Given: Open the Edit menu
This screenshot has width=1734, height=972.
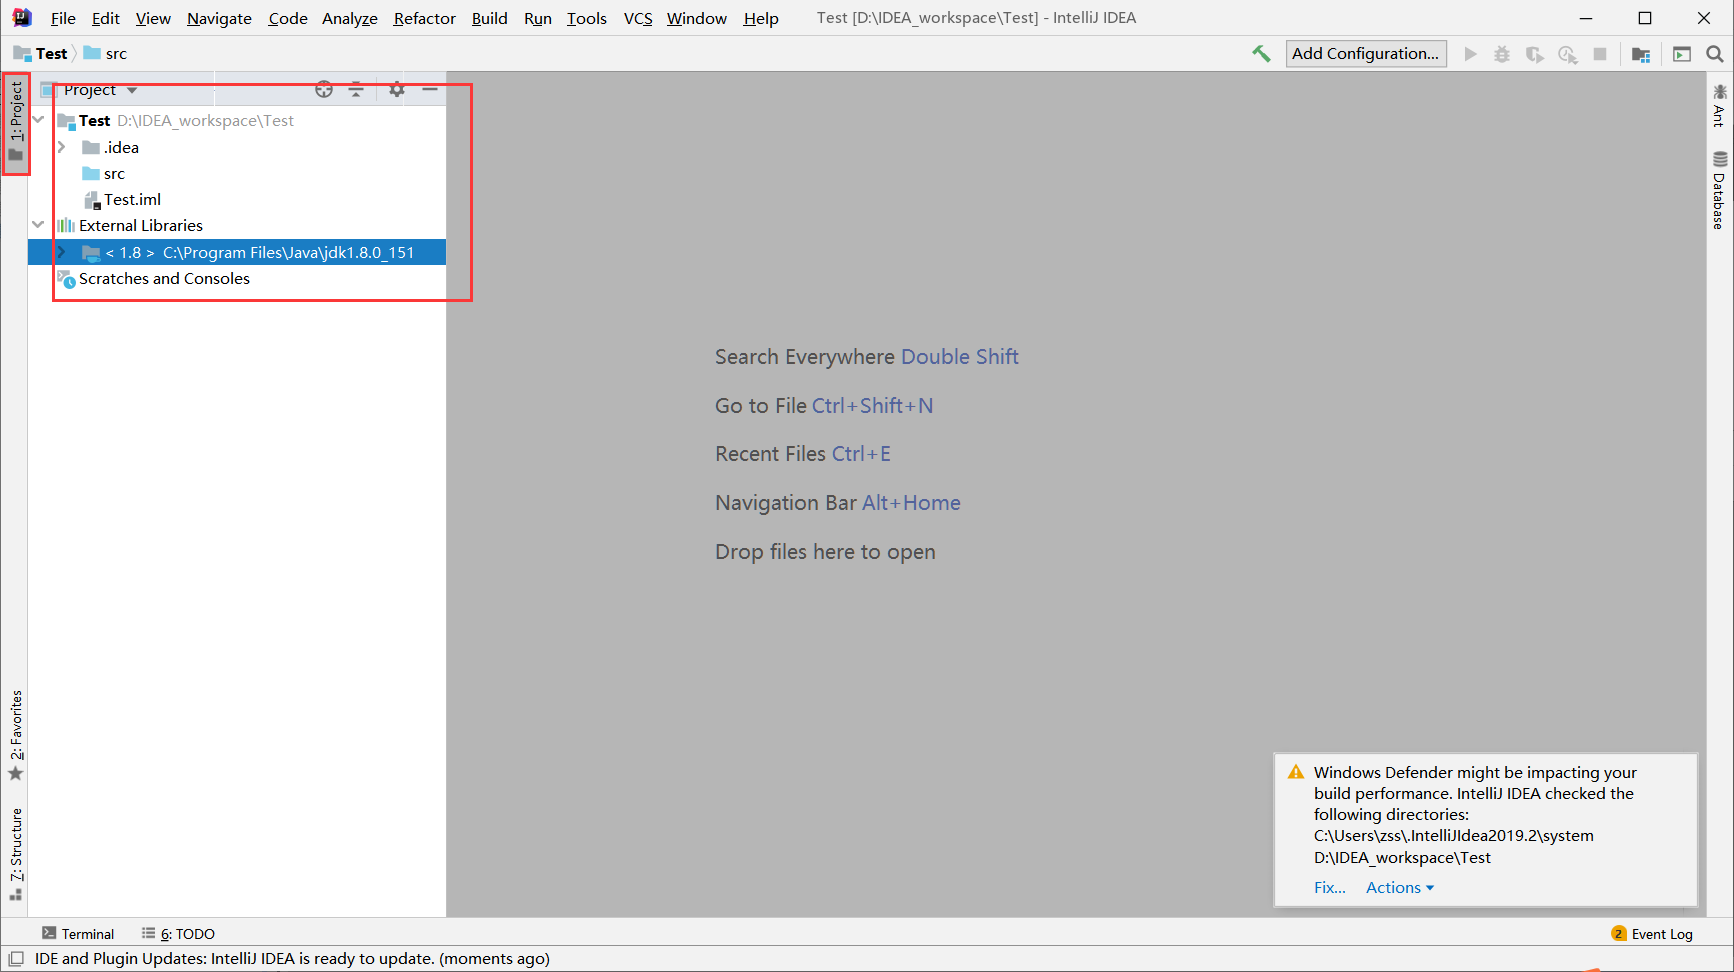Looking at the screenshot, I should click(105, 18).
